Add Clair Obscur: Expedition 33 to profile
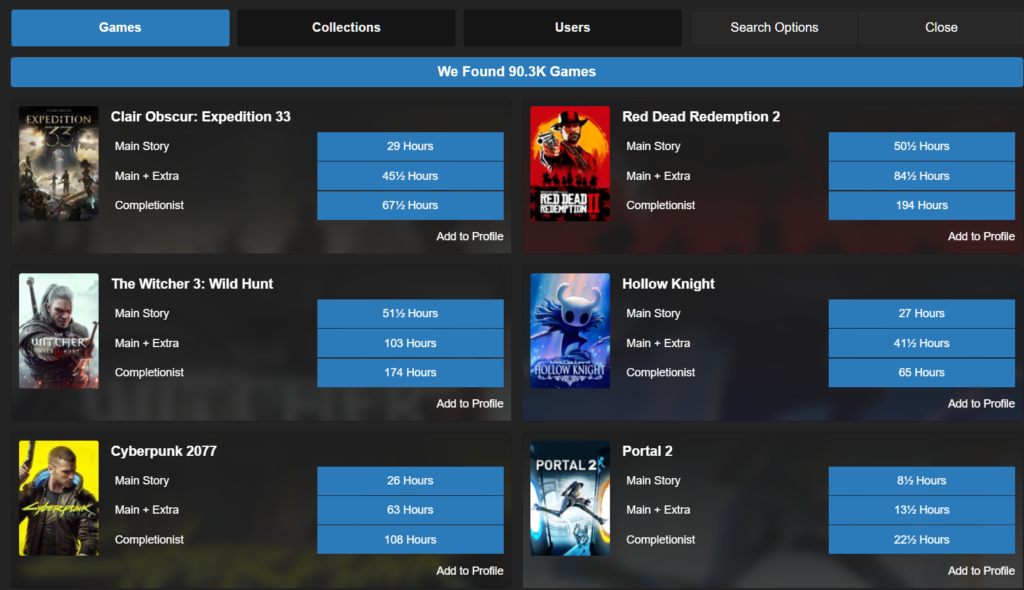 (469, 237)
